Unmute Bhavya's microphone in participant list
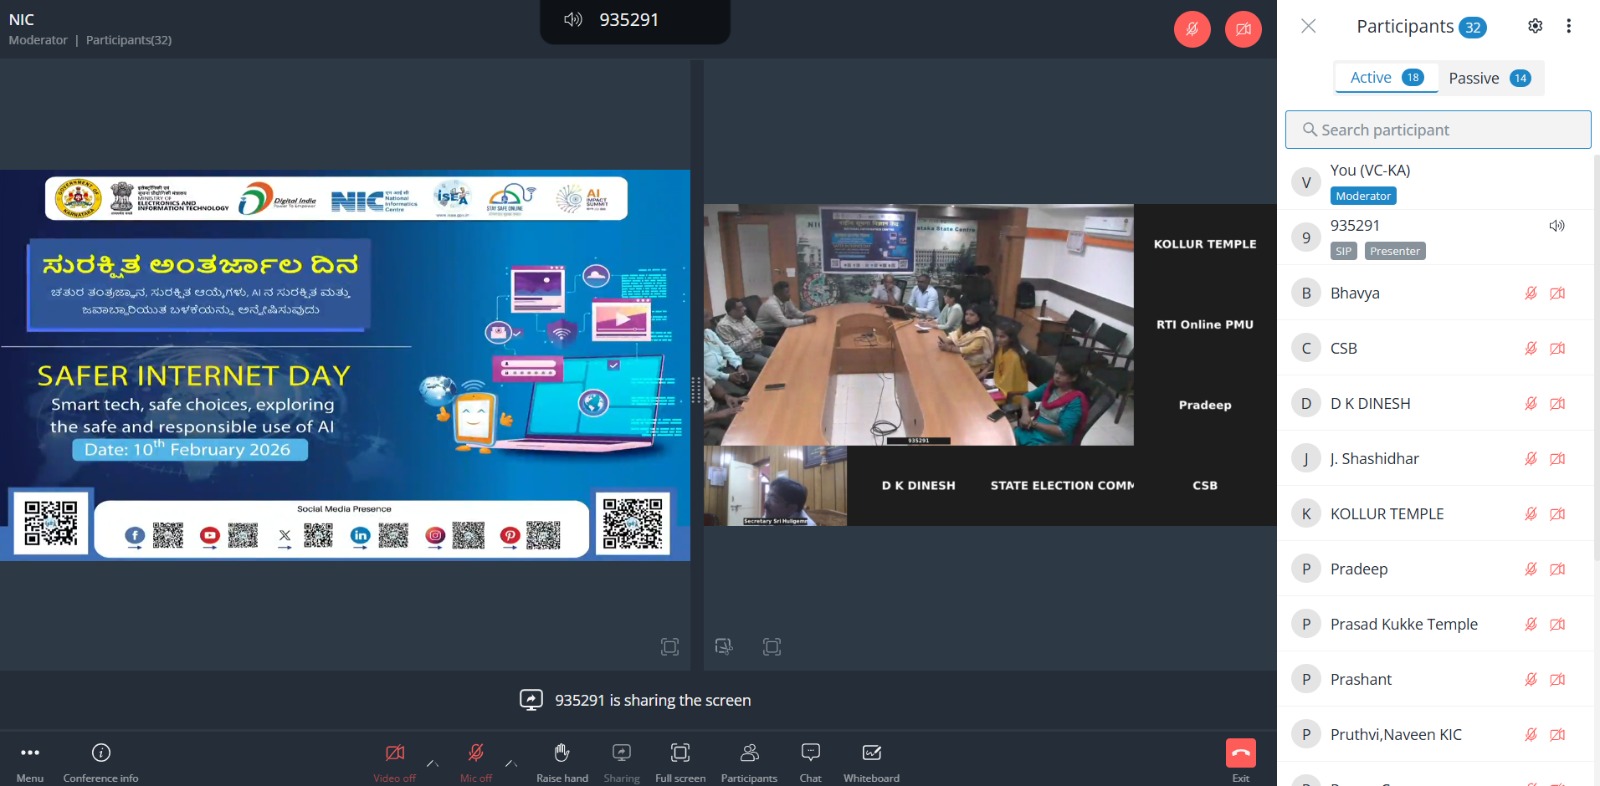Screen dimensions: 1600x786 coord(1530,293)
